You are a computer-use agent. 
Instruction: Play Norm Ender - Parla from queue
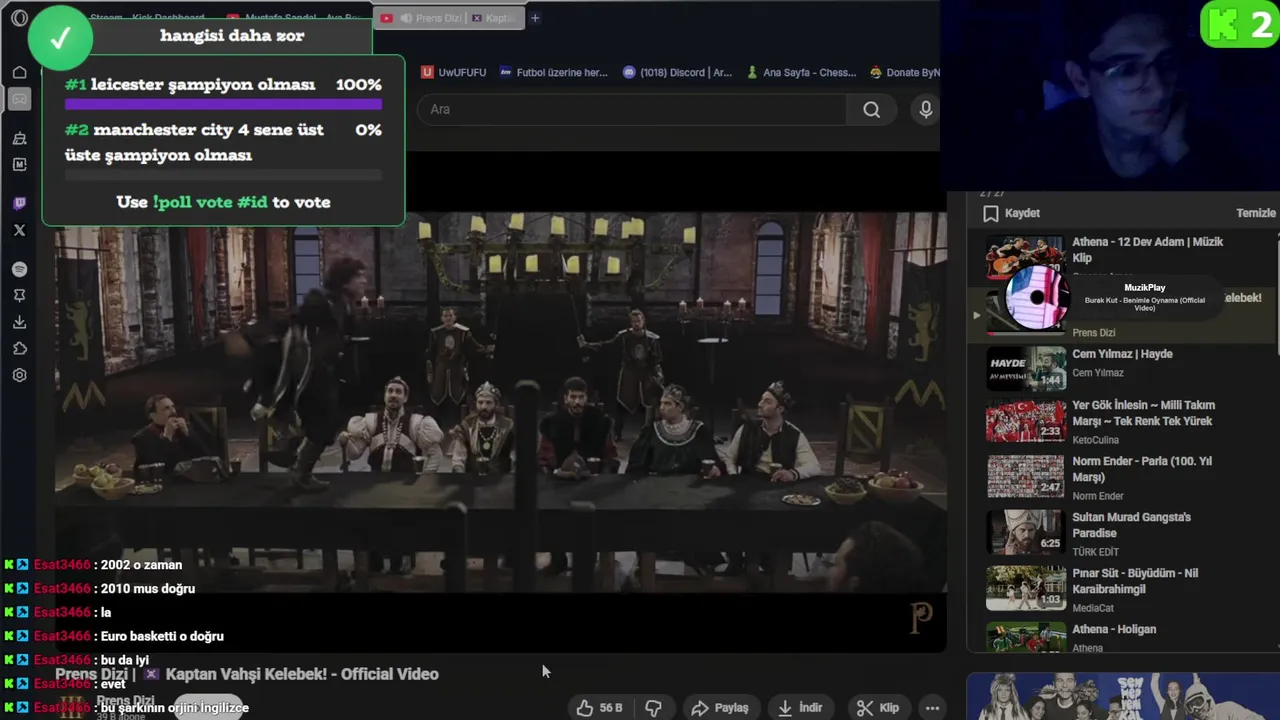(x=1142, y=469)
